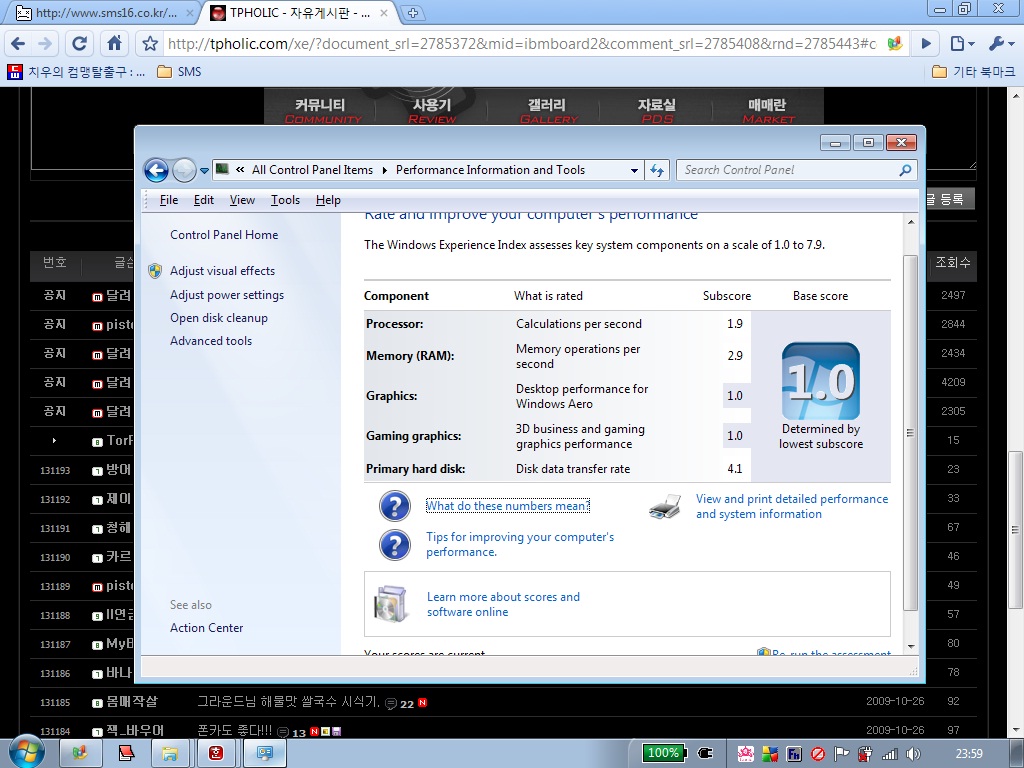Bookmark page with the star icon

[x=150, y=44]
